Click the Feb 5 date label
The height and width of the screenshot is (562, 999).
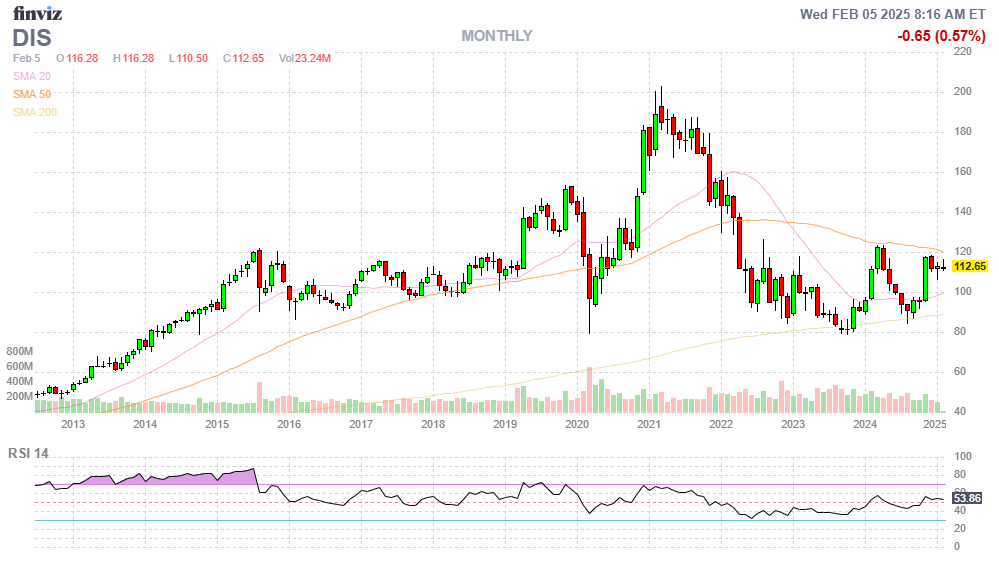[28, 58]
